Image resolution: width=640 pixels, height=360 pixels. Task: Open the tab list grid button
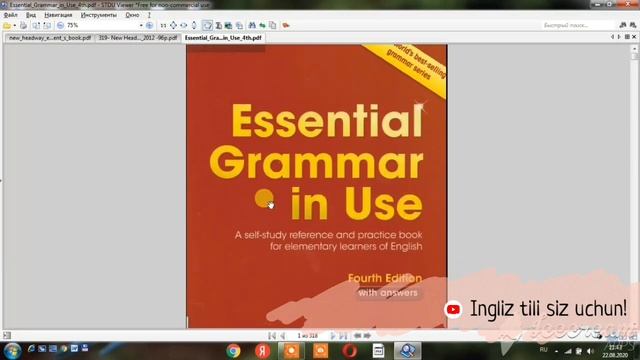627,37
